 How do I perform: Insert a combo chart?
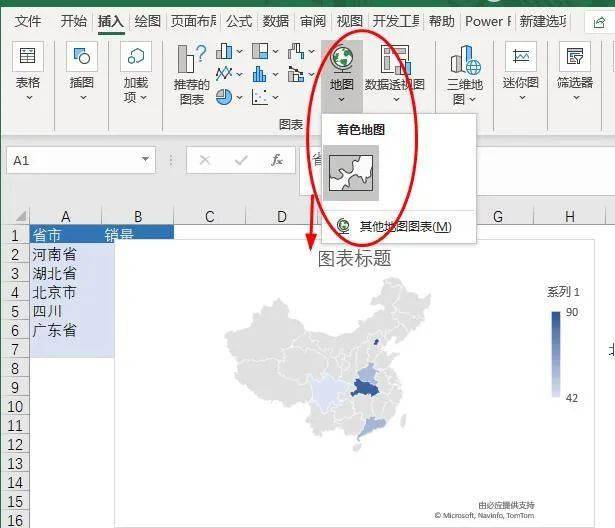pos(296,74)
